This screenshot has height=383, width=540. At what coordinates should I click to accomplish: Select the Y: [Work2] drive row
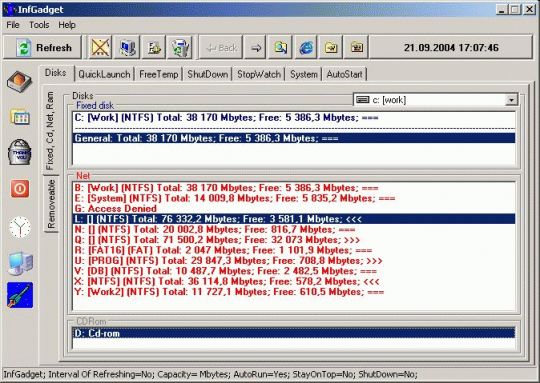click(x=294, y=292)
